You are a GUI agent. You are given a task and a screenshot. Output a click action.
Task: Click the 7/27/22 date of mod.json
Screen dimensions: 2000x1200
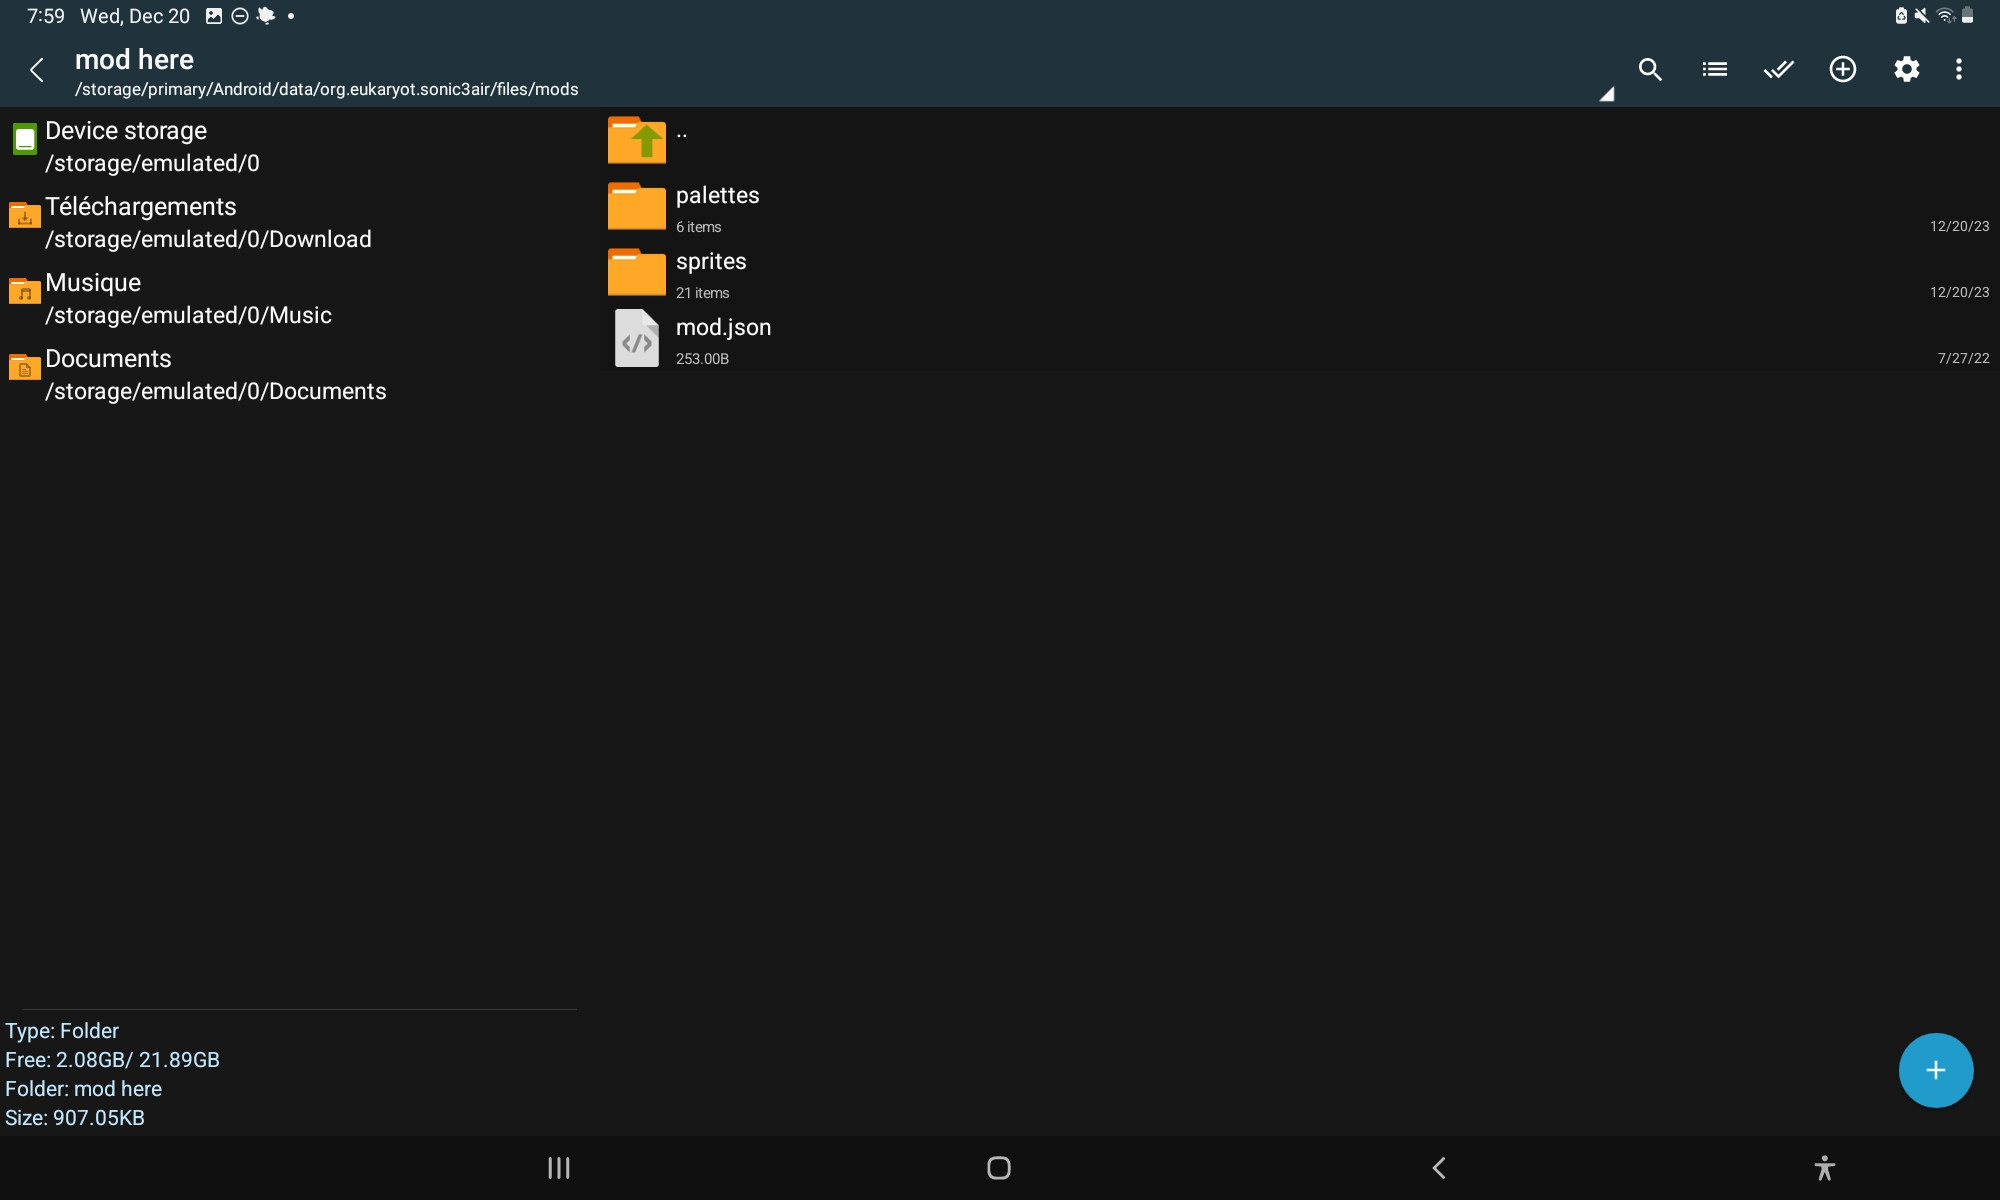[1963, 358]
